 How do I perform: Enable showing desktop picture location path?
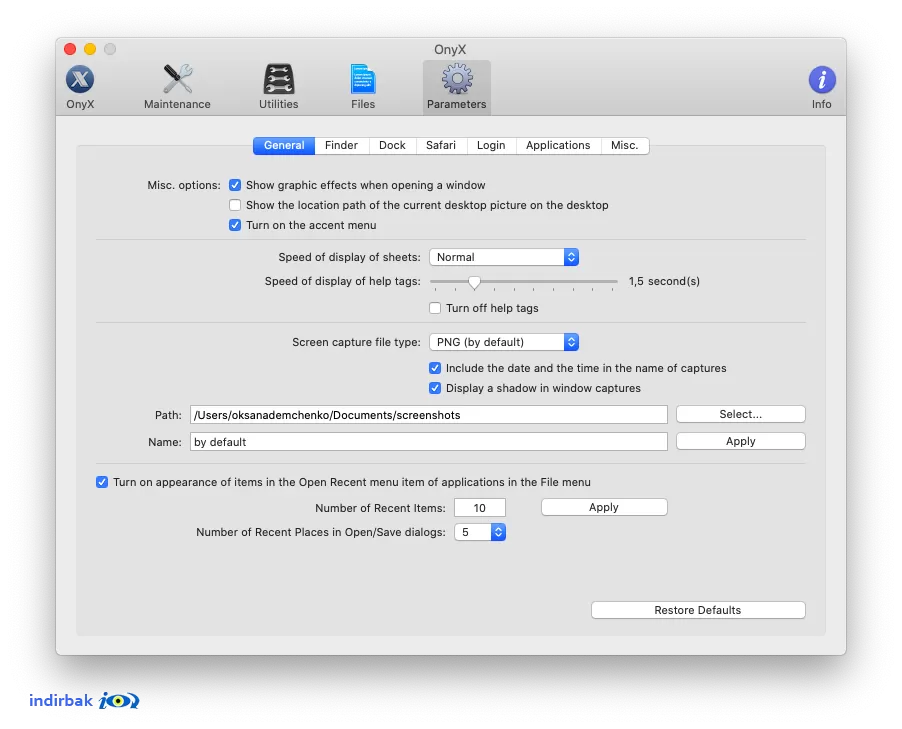click(235, 205)
